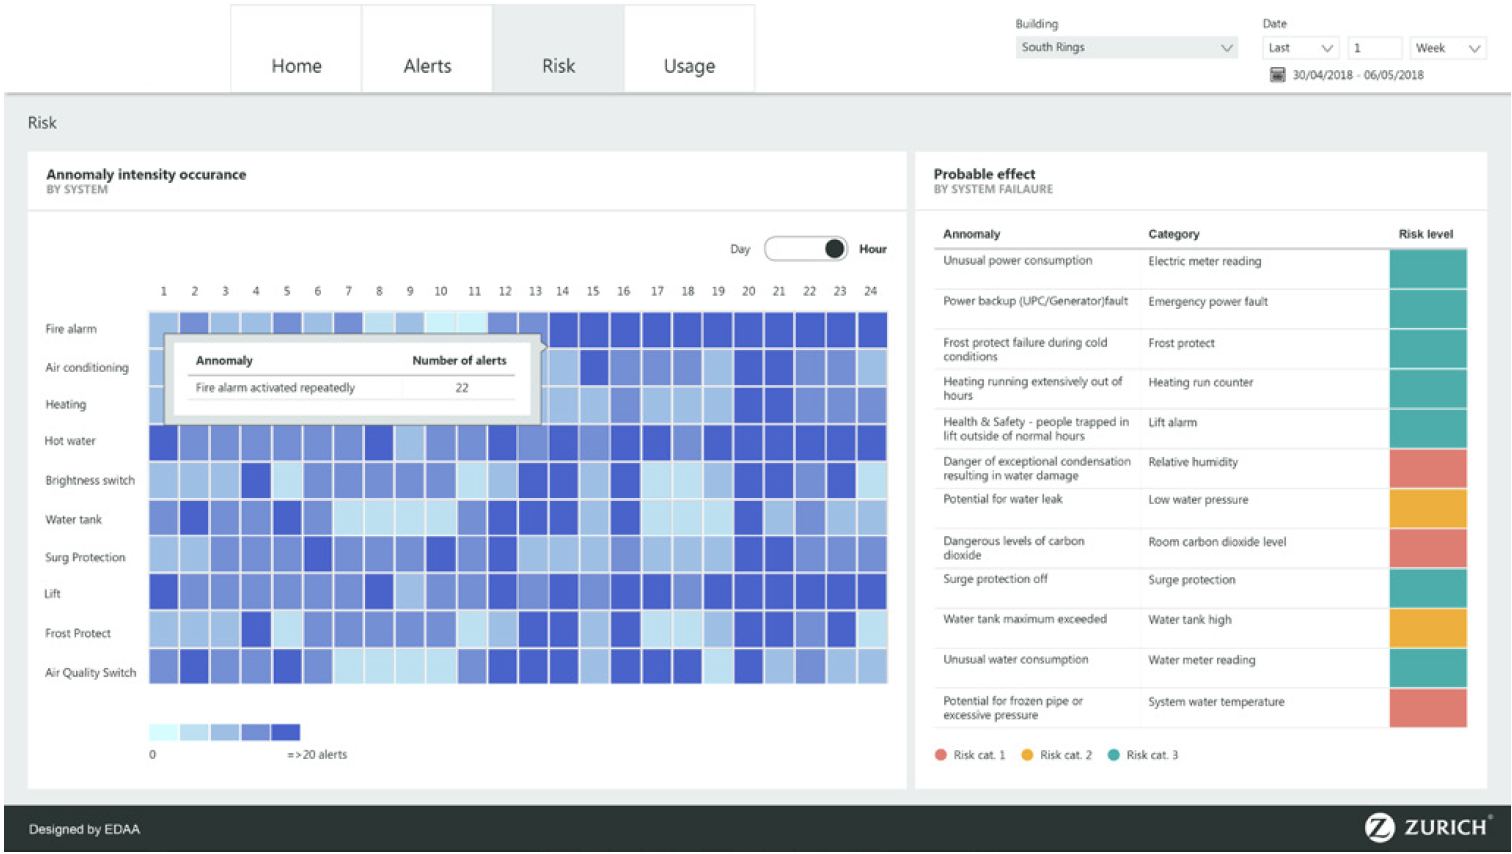Image resolution: width=1512 pixels, height=854 pixels.
Task: Click Hot water heatmap cell at hour 1
Action: coord(164,442)
